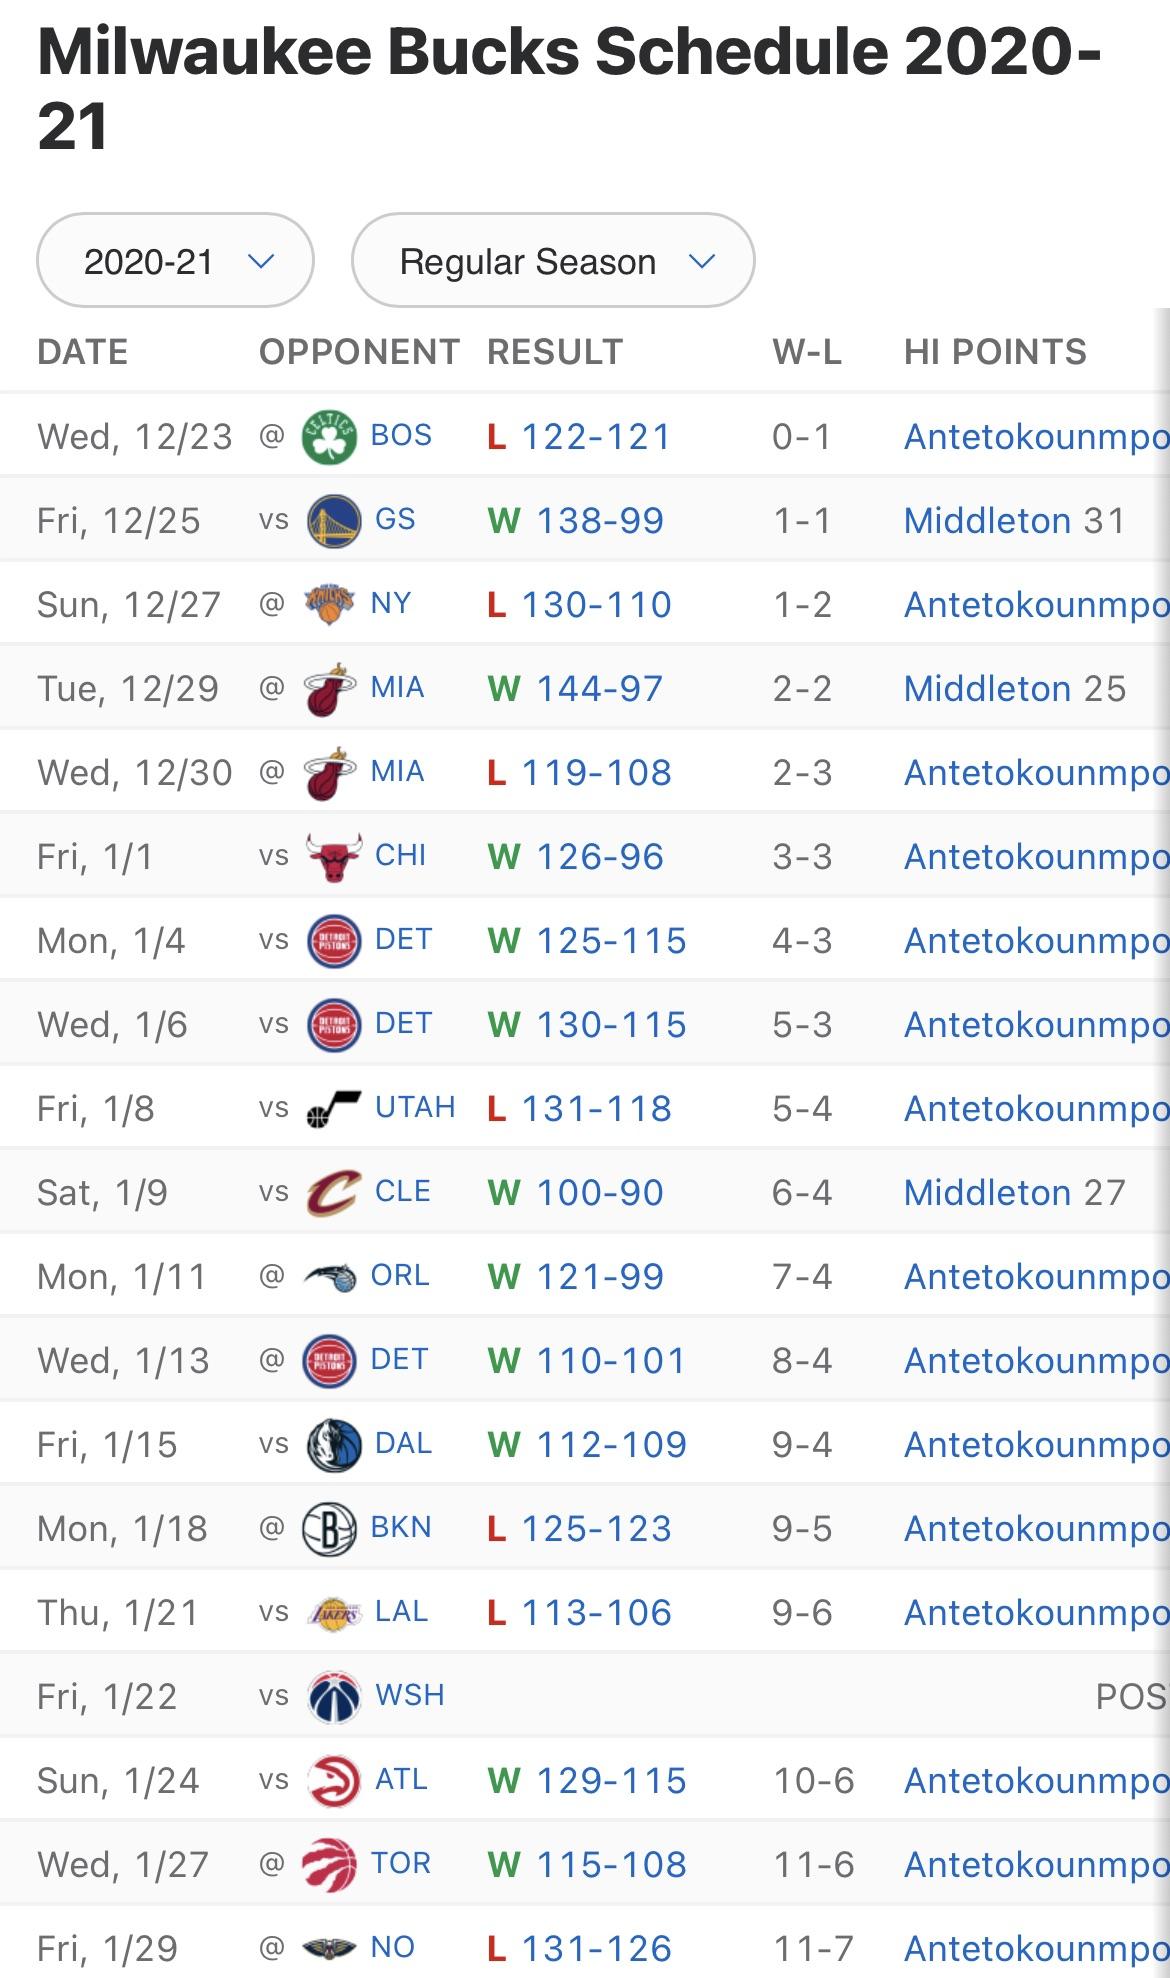1170x1978 pixels.
Task: Click the Orlando Magic logo icon
Action: (329, 1277)
